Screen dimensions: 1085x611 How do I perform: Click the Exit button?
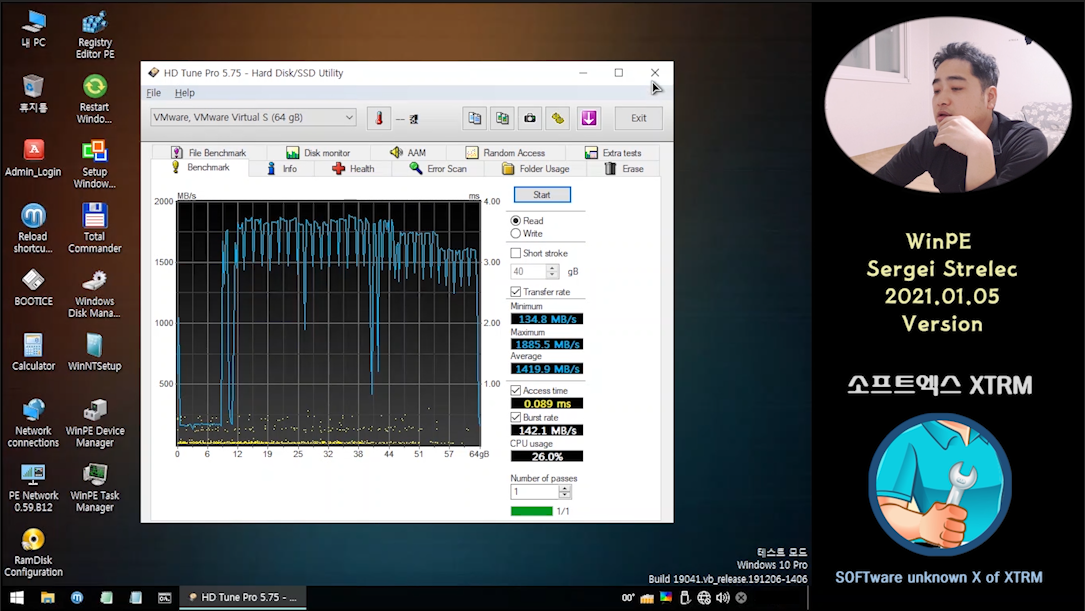click(x=639, y=118)
